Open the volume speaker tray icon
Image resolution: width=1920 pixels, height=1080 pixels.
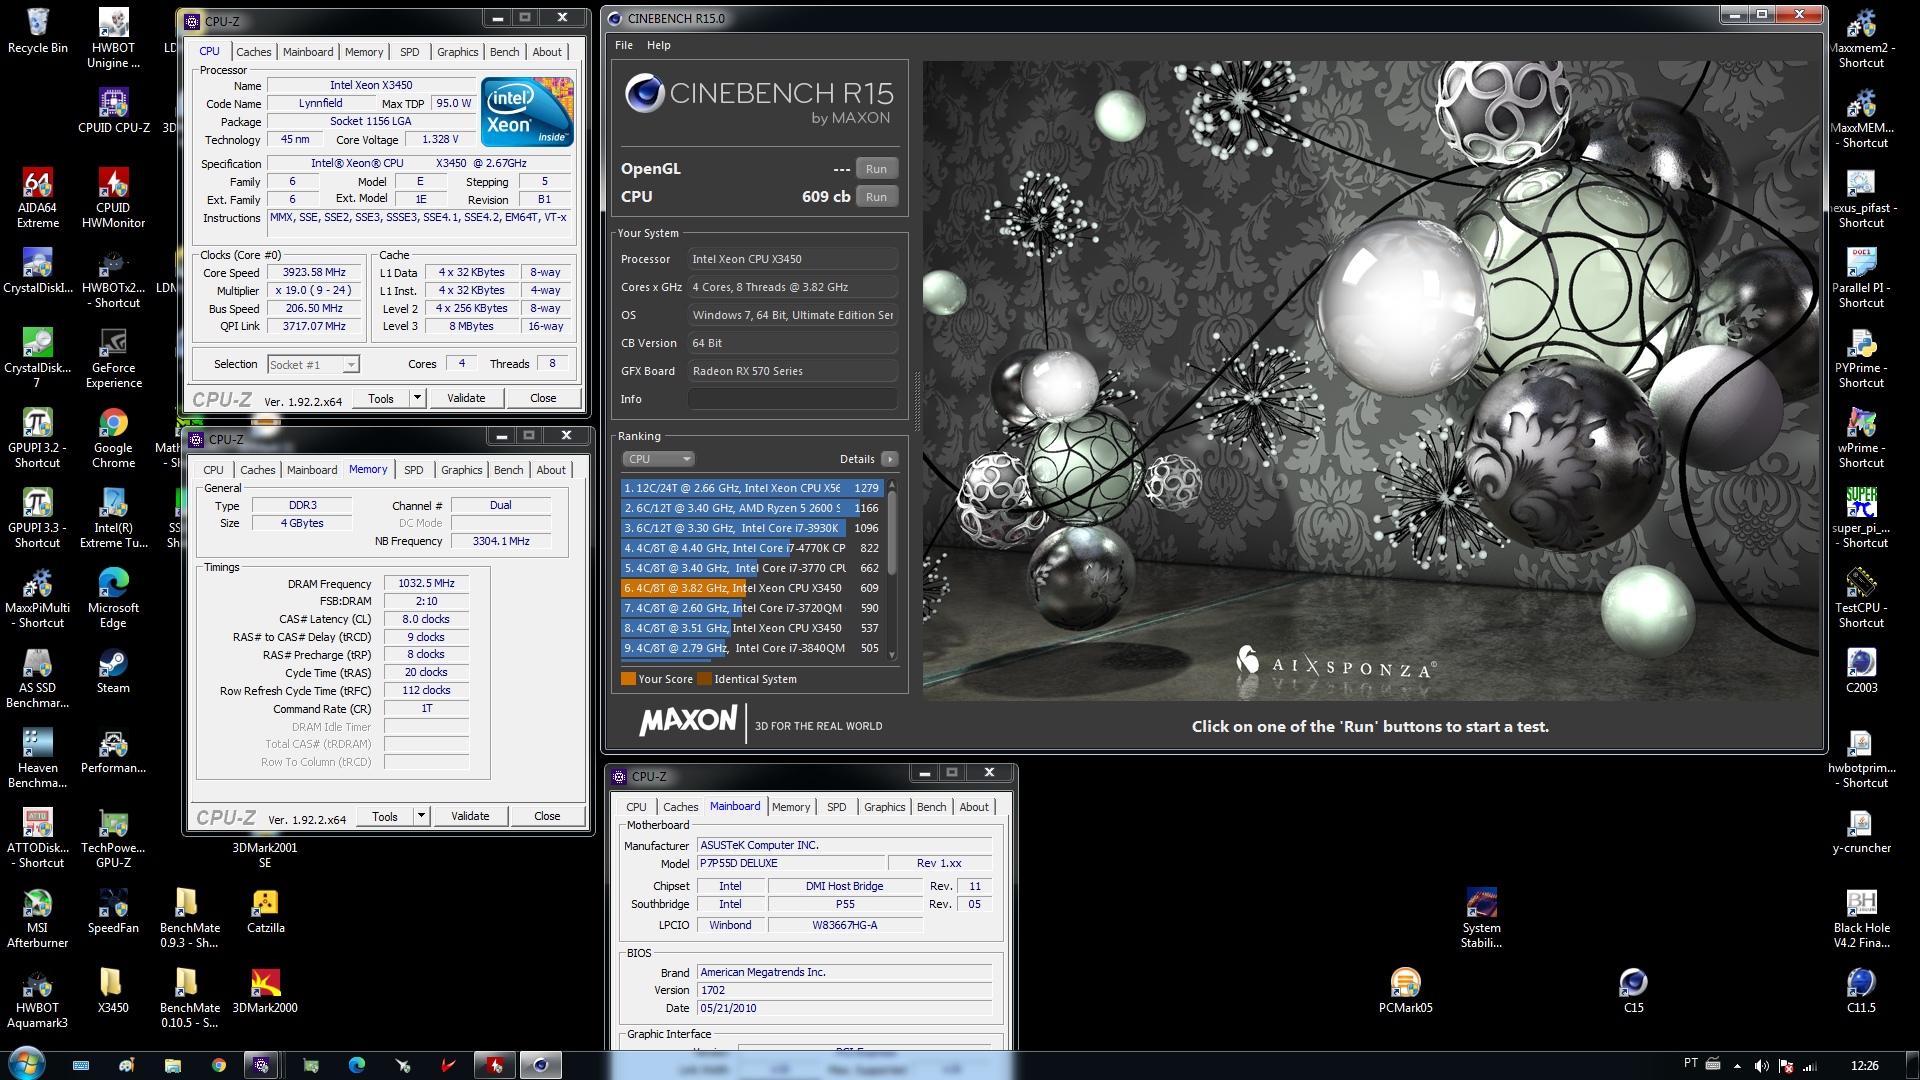click(x=1761, y=1066)
